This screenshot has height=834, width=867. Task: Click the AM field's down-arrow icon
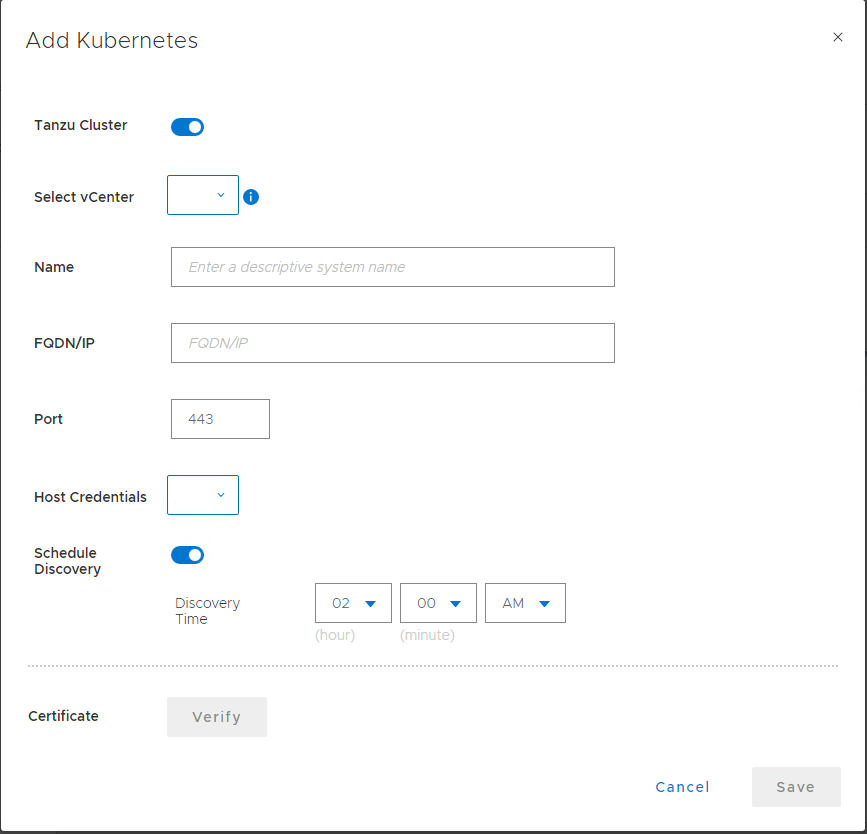[545, 604]
